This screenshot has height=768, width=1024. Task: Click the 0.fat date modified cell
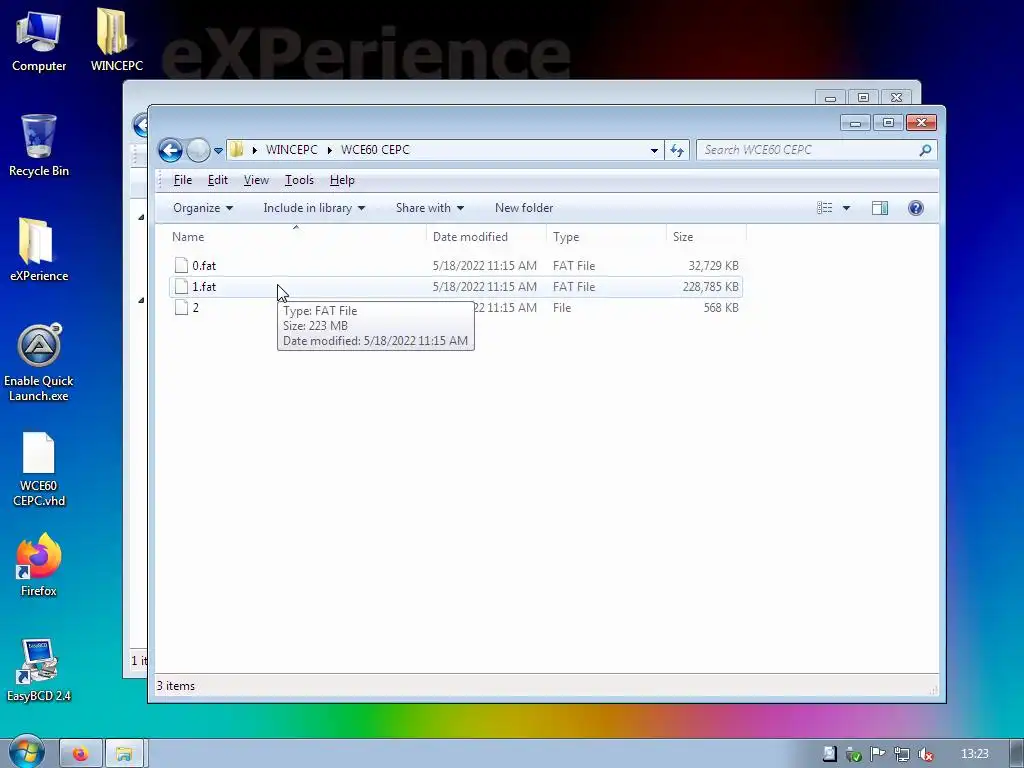(x=485, y=266)
